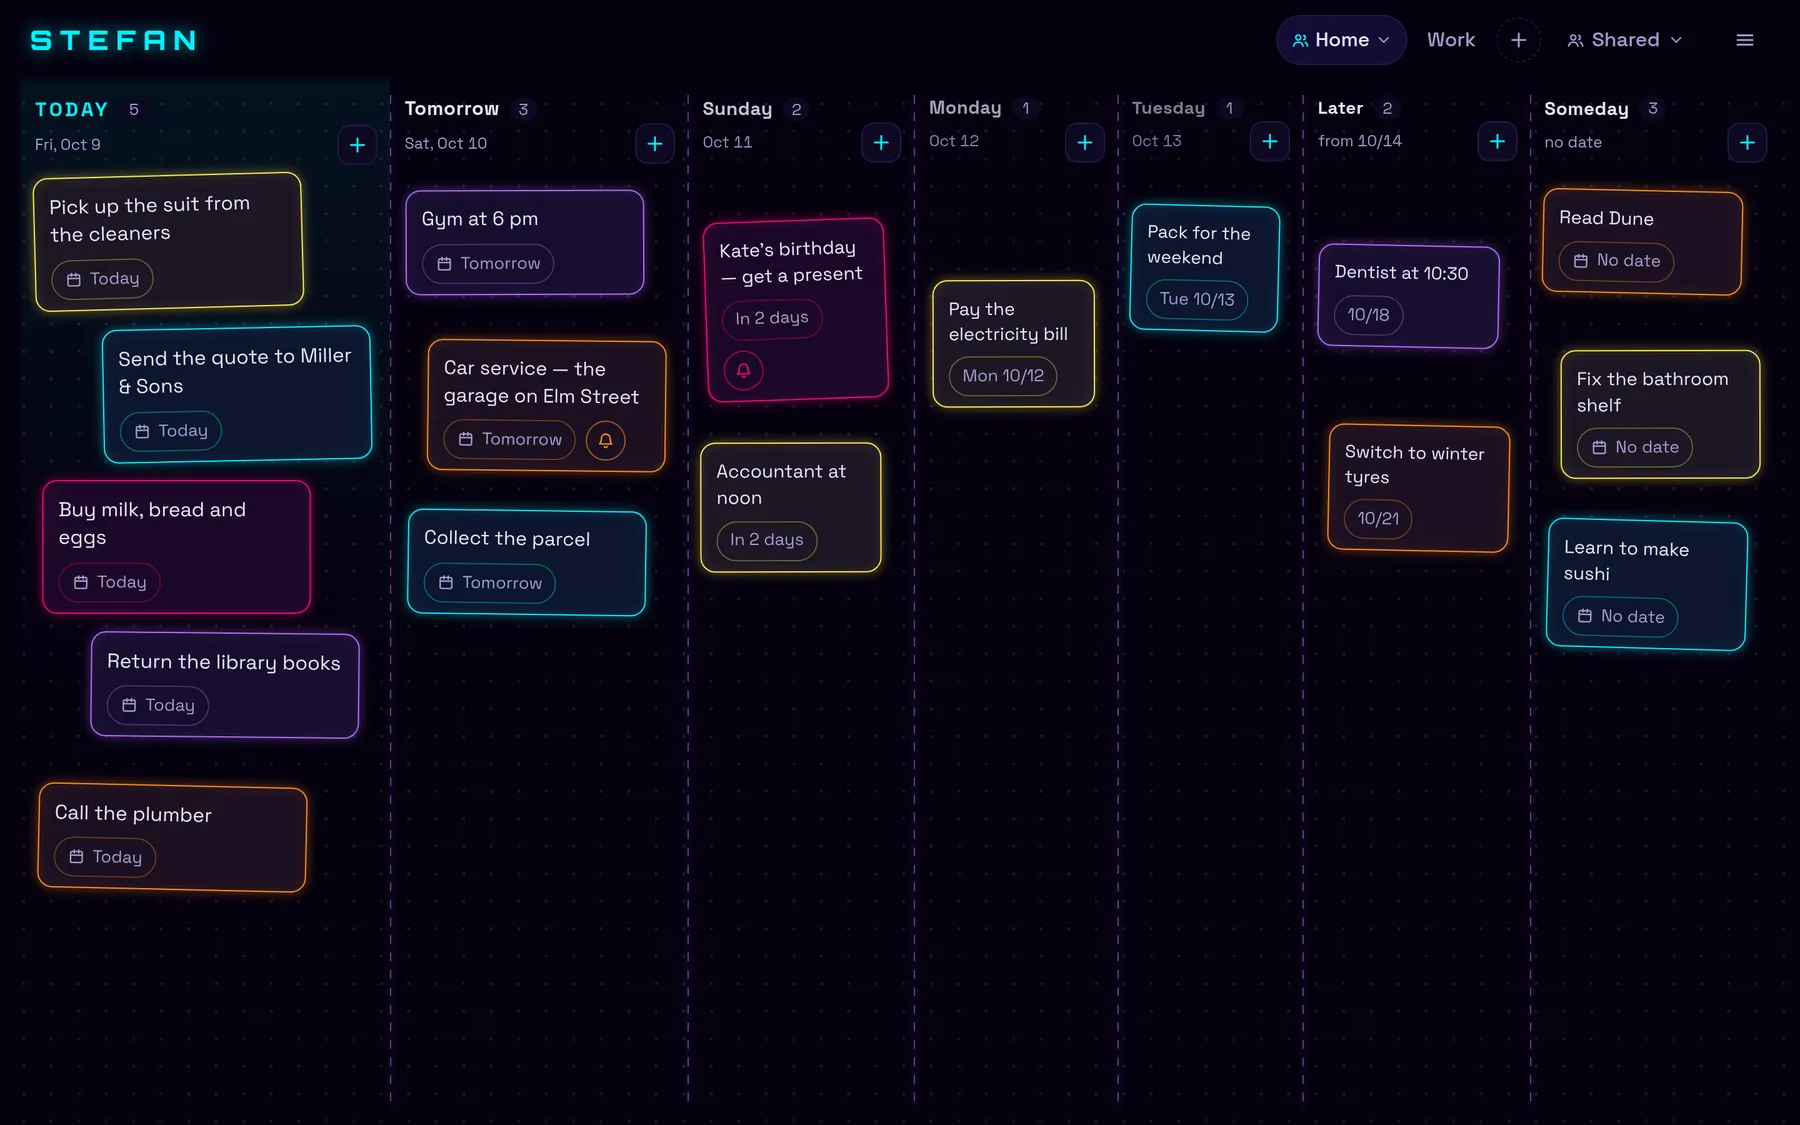This screenshot has width=1800, height=1125.
Task: Click the reminder bell on Car service card
Action: (x=605, y=440)
